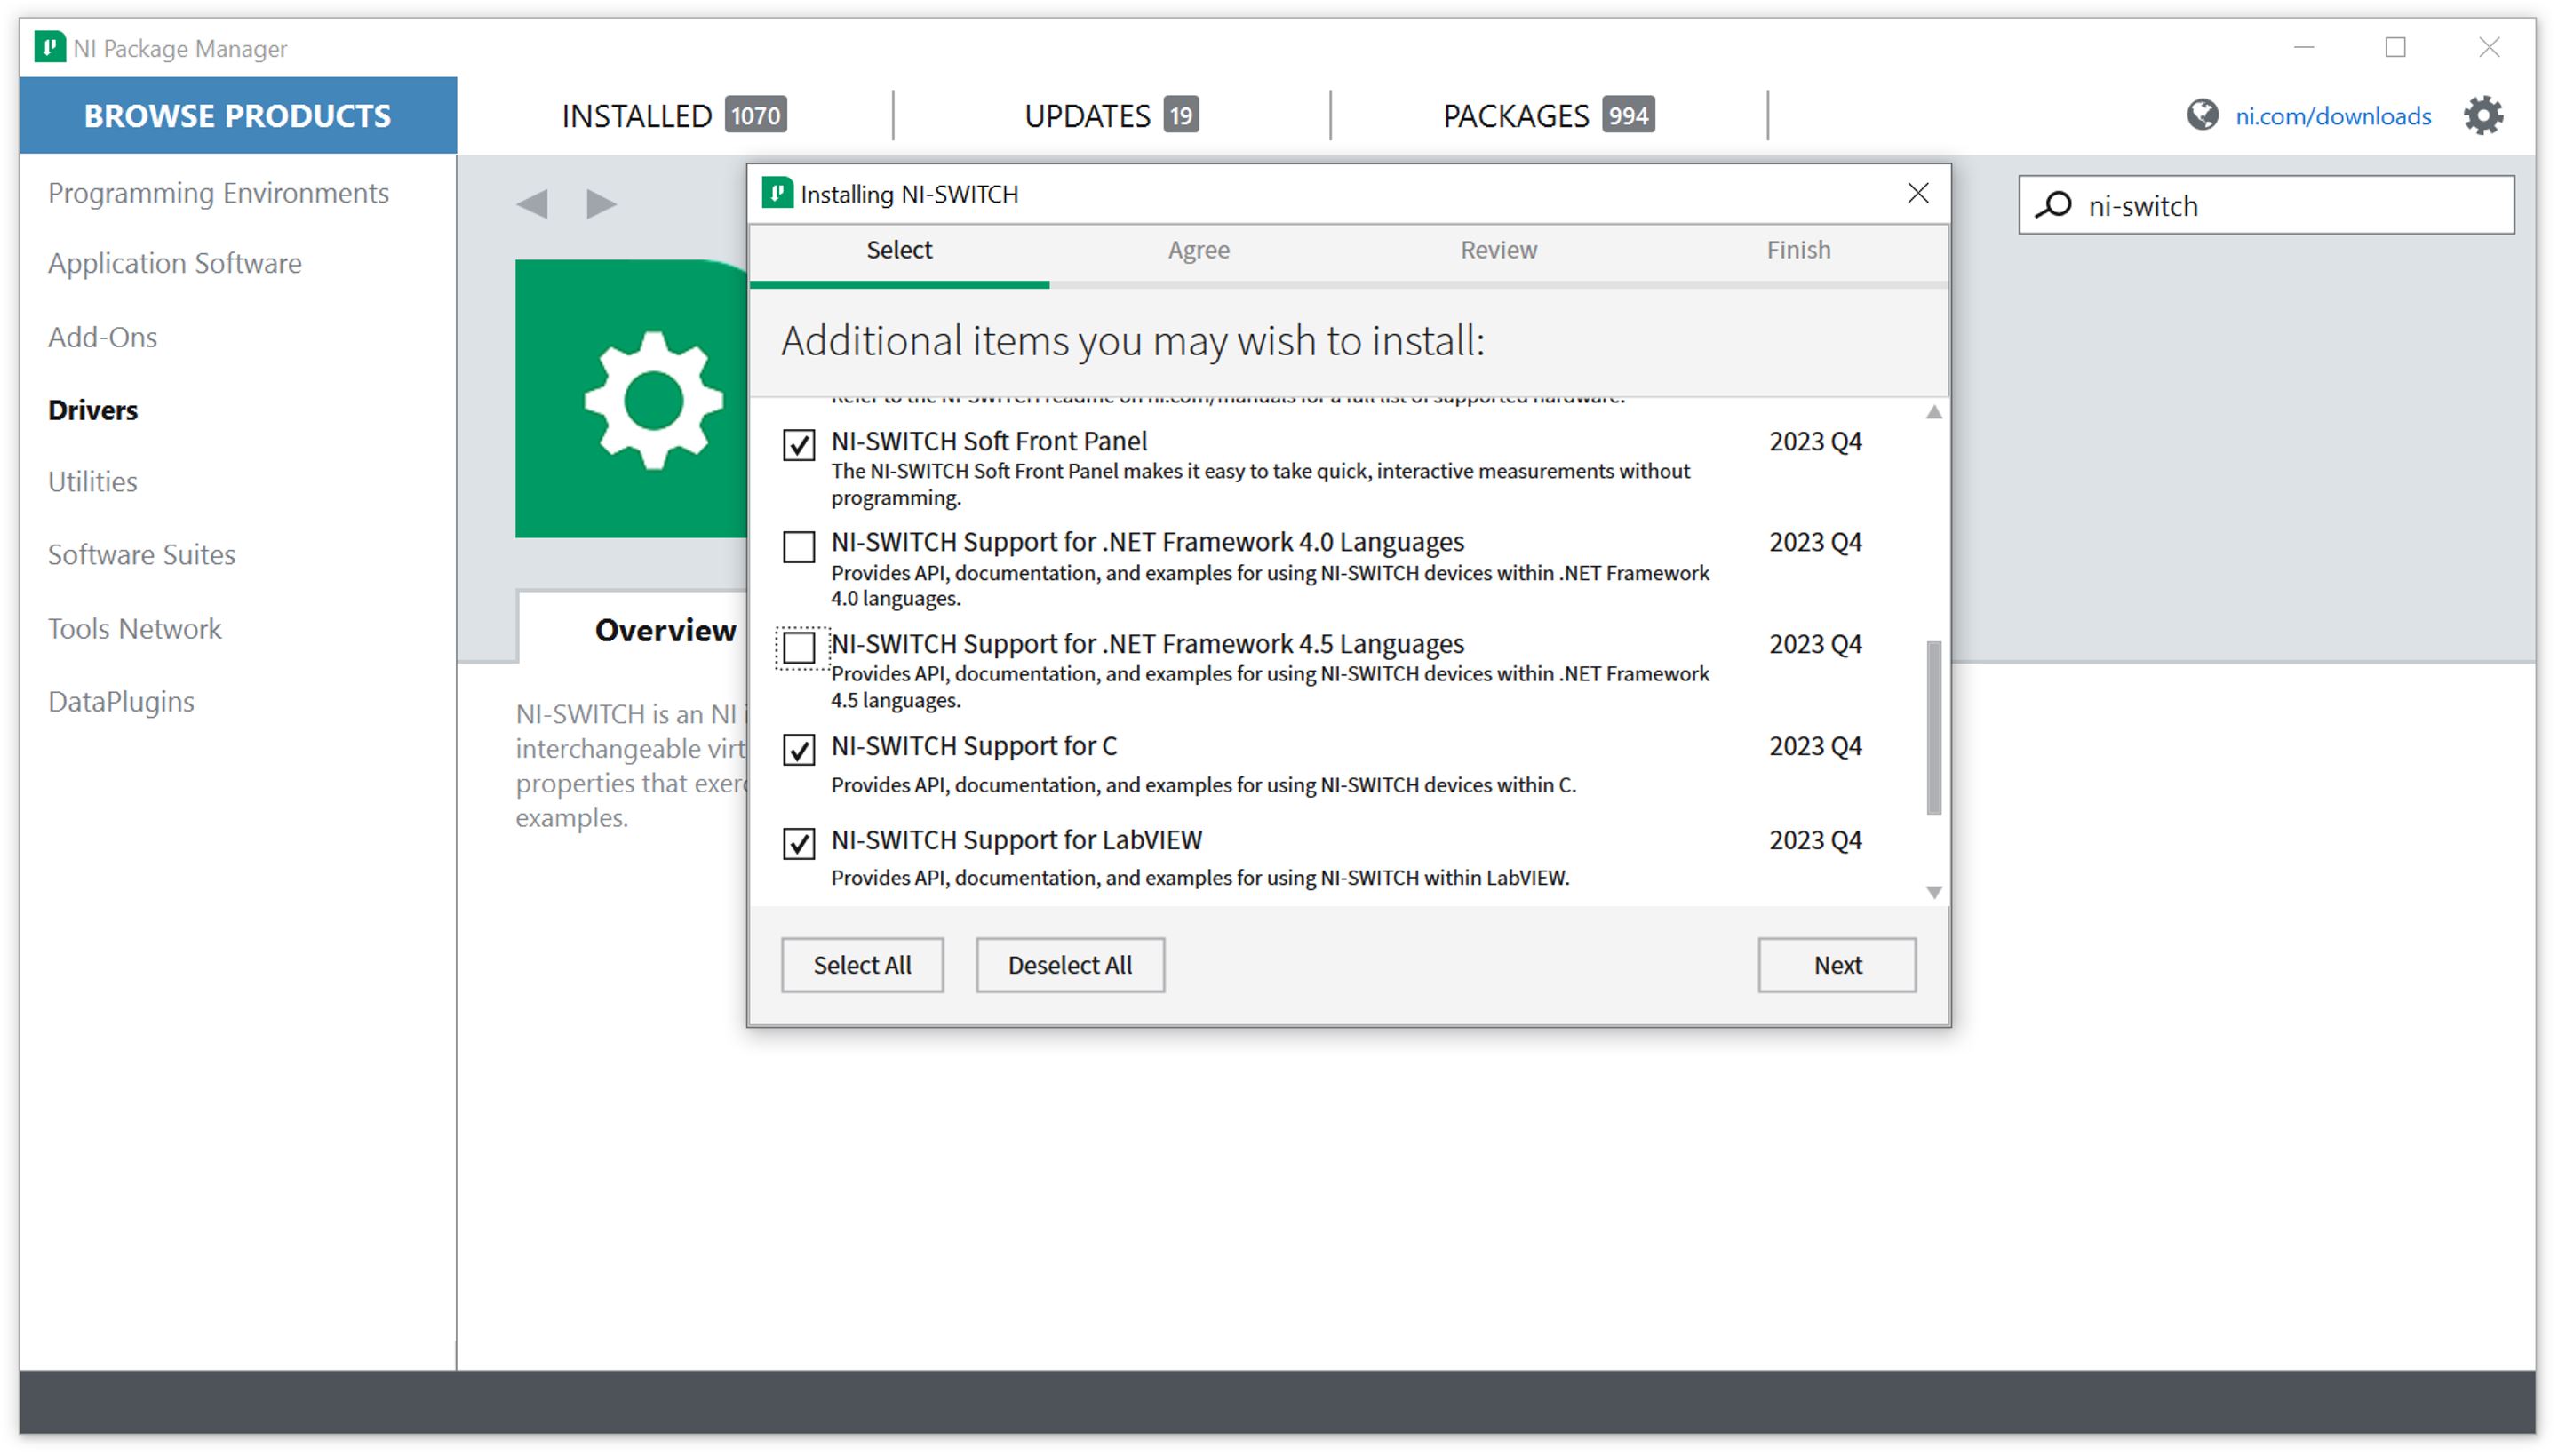Select Programming Environments category
The height and width of the screenshot is (1456, 2558).
[218, 193]
